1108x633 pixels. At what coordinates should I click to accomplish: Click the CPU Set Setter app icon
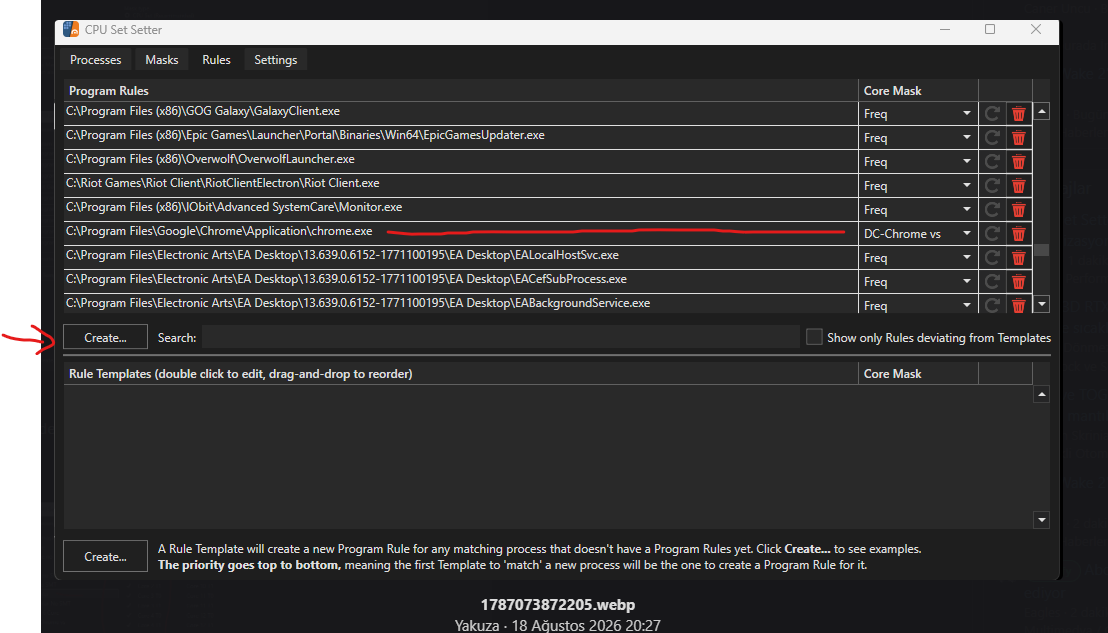click(x=71, y=30)
